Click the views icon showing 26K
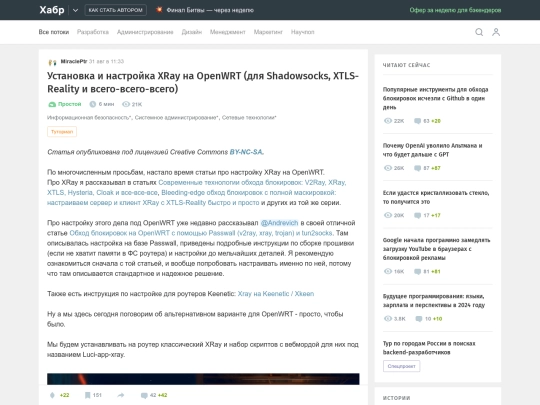The width and height of the screenshot is (540, 405). point(388,168)
